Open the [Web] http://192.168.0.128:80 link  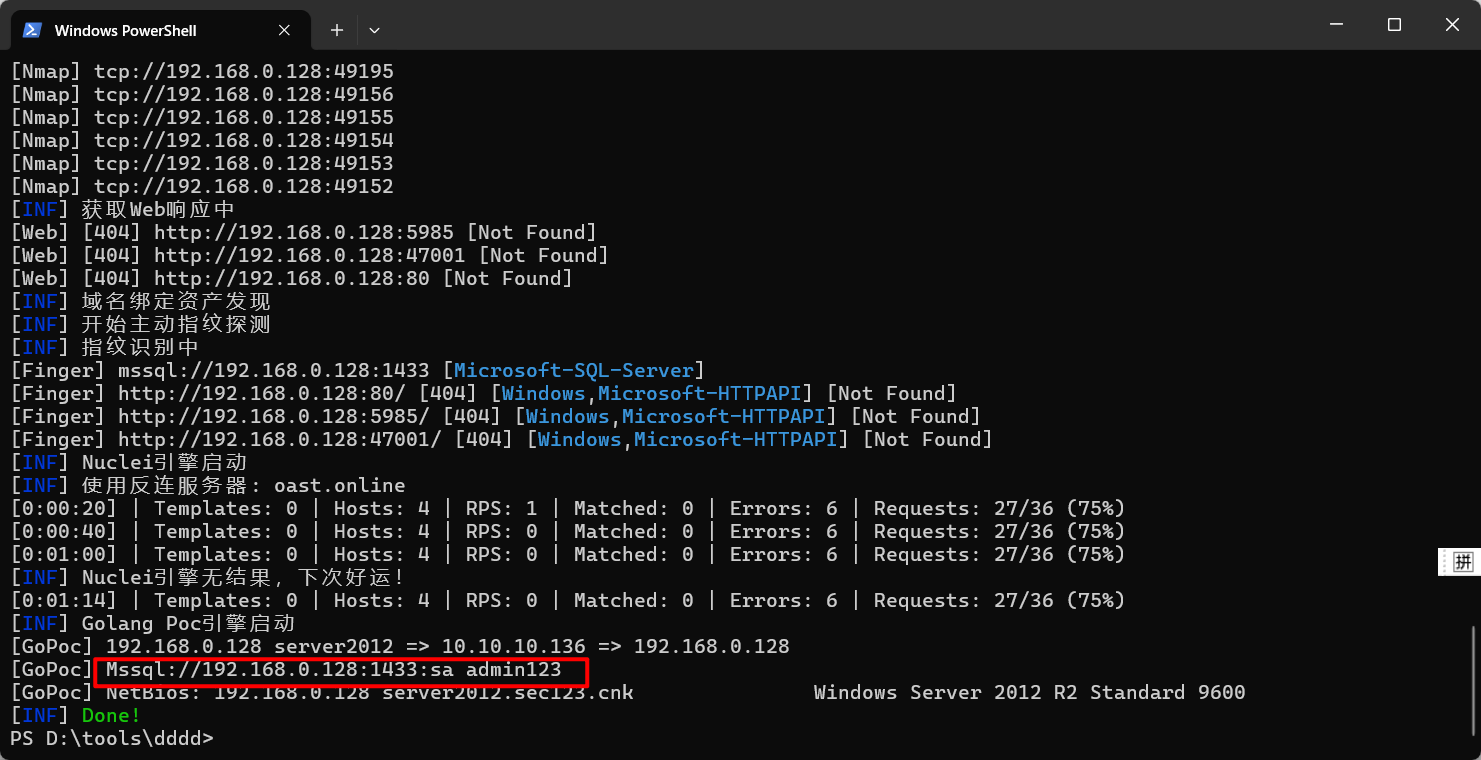(x=291, y=279)
